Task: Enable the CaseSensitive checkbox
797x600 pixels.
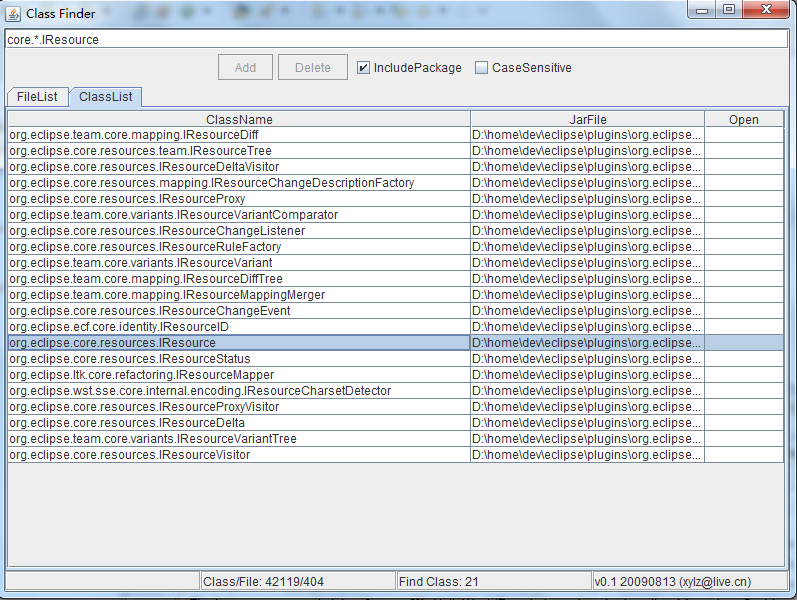Action: click(481, 68)
